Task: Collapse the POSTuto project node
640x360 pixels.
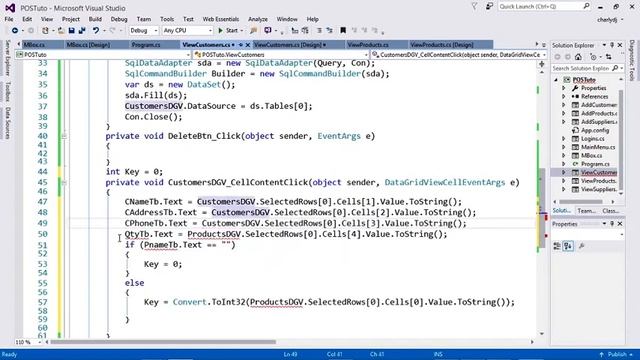Action: [x=556, y=80]
